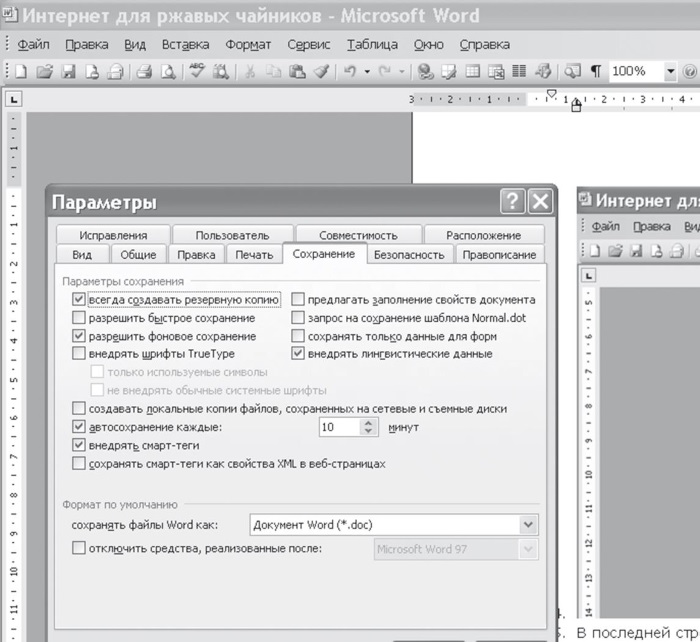Toggle 'автосохранение каждые' checkbox
700x642 pixels.
click(x=80, y=427)
